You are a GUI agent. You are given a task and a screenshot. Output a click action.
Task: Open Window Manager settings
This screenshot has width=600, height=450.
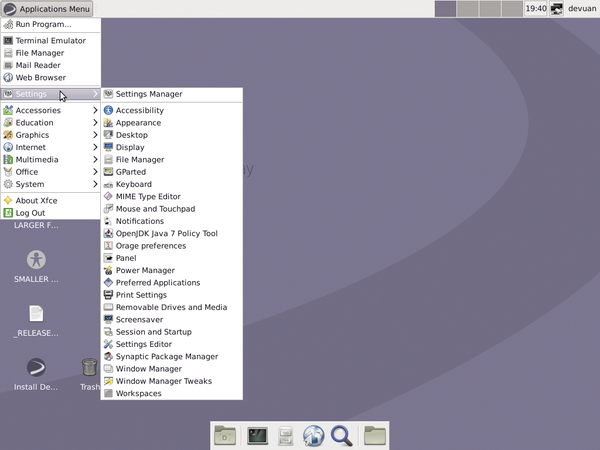coord(172,368)
